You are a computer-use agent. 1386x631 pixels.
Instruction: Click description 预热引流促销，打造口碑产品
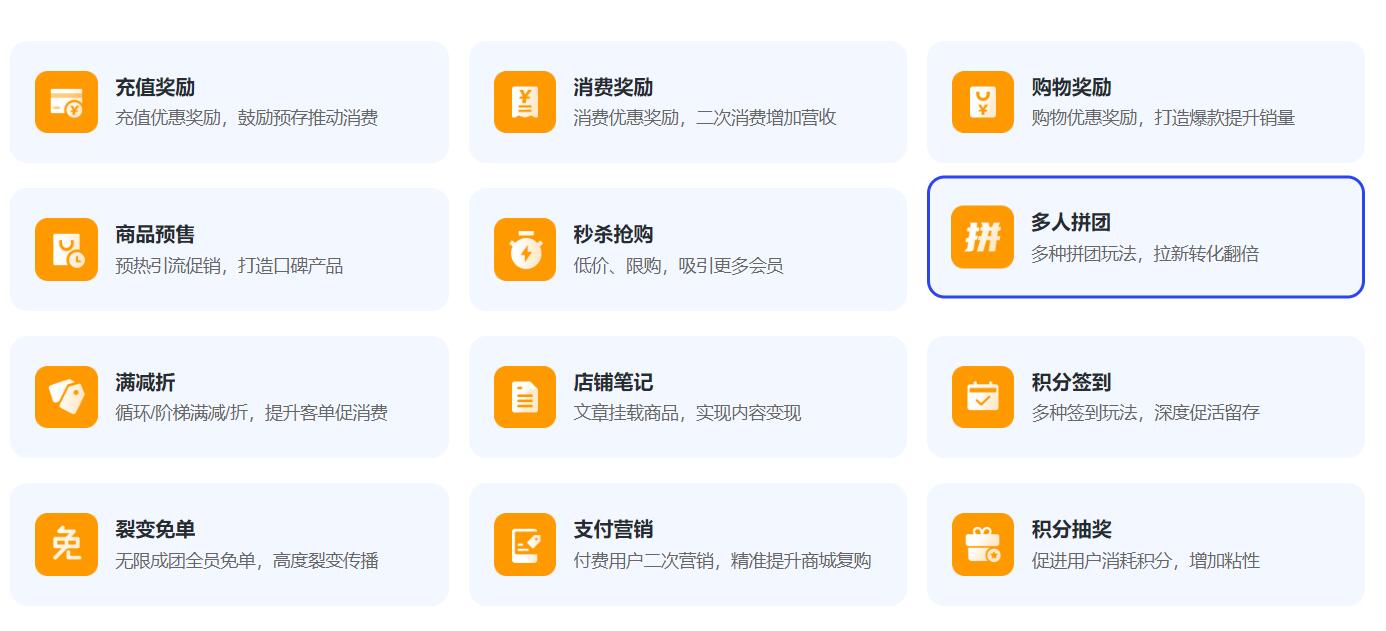click(x=229, y=266)
